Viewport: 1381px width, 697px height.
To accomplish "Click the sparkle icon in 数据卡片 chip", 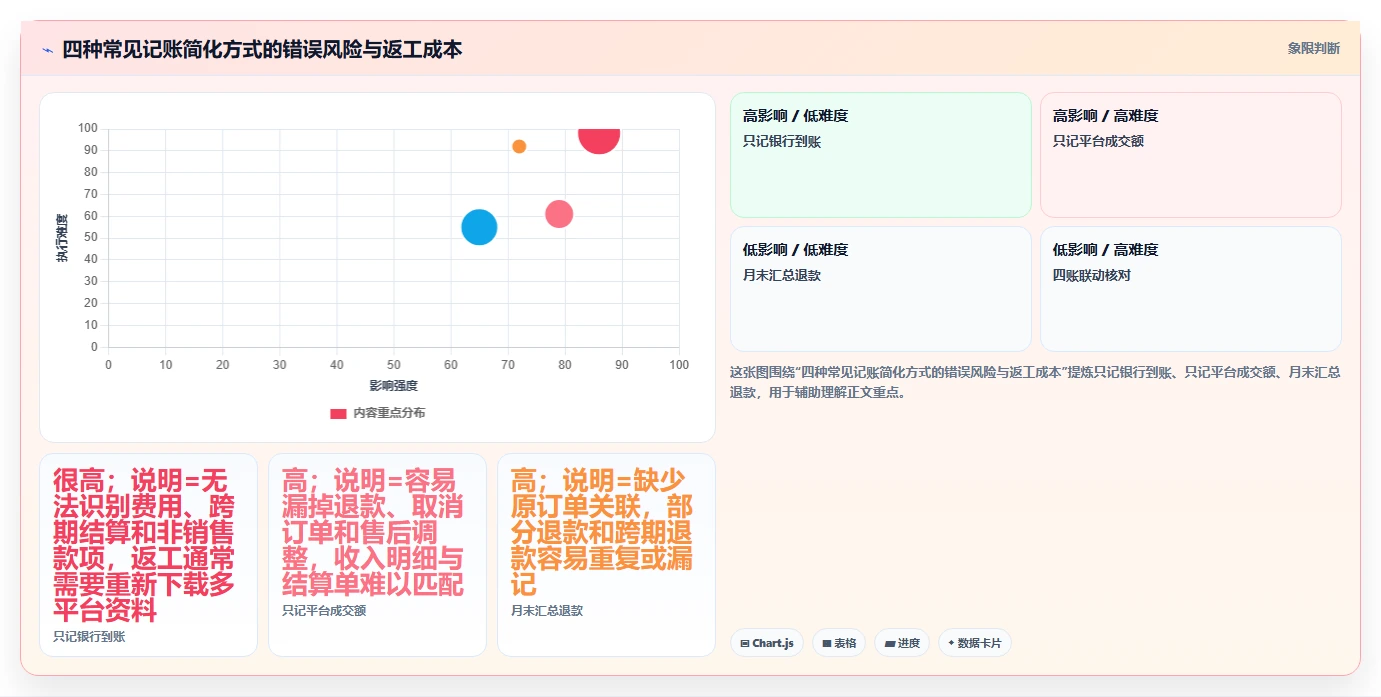I will 952,644.
